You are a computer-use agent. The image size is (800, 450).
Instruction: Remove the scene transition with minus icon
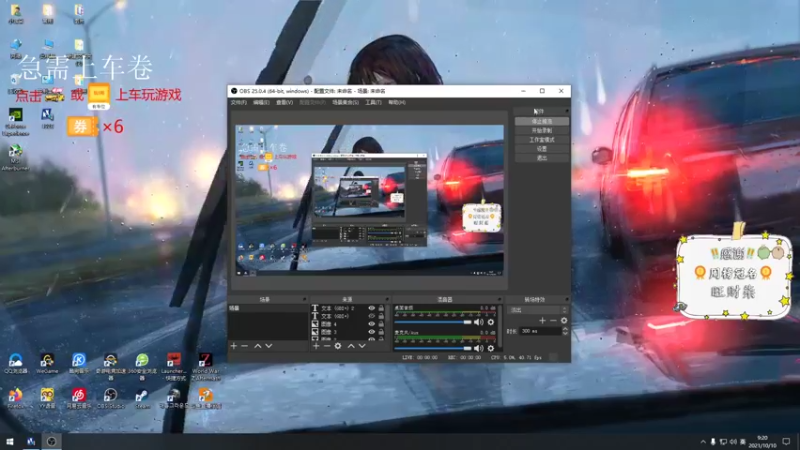tap(553, 320)
